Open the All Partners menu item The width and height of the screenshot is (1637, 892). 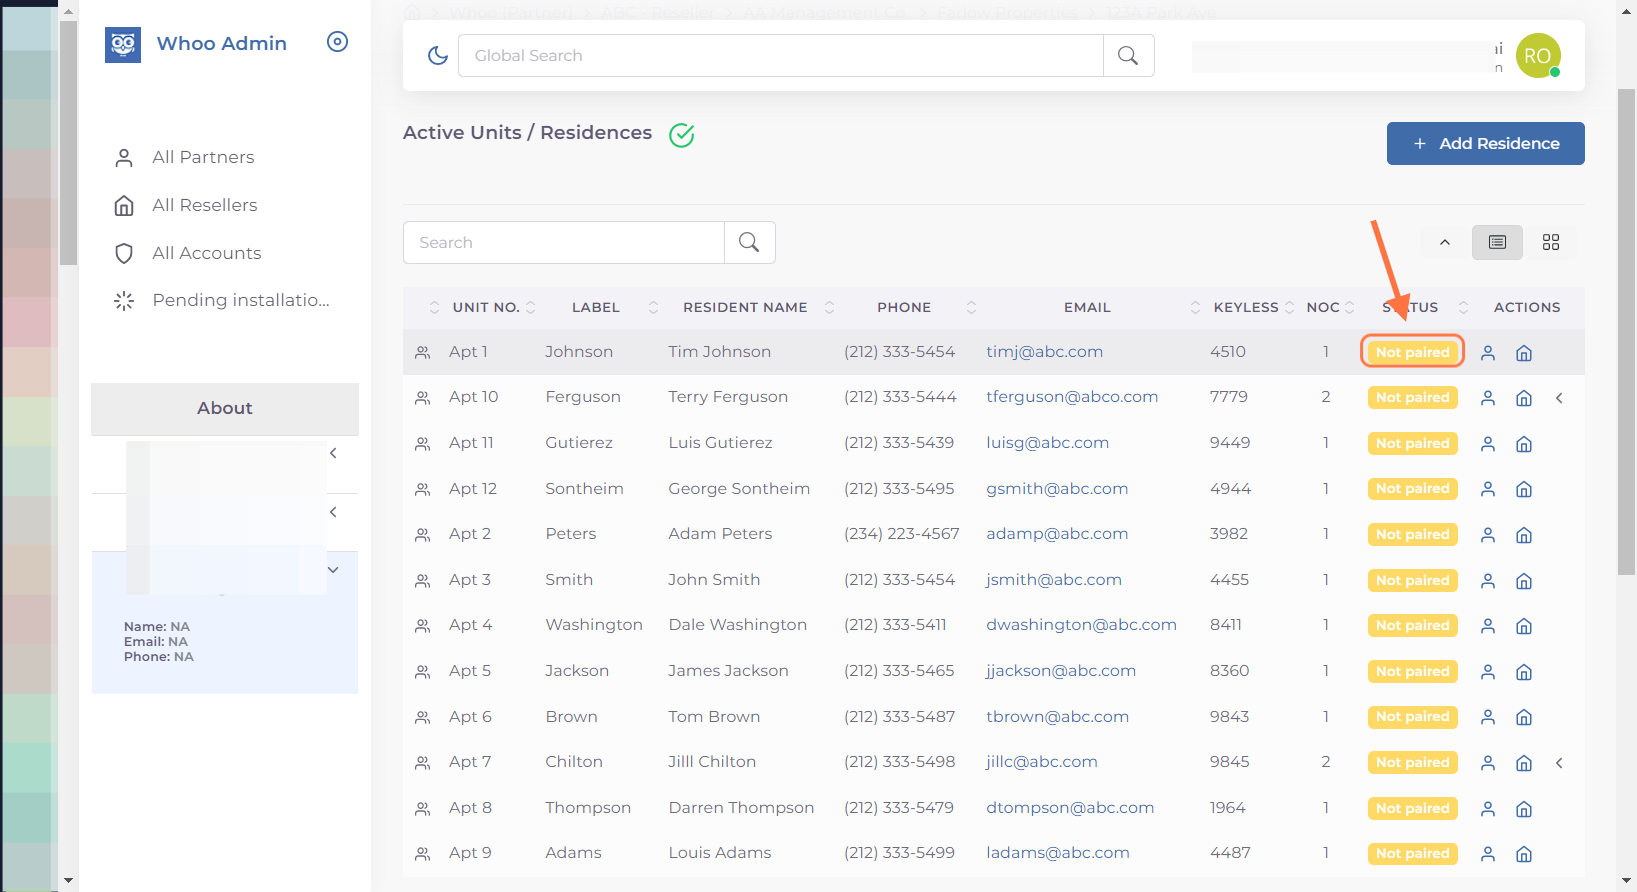[x=203, y=157]
